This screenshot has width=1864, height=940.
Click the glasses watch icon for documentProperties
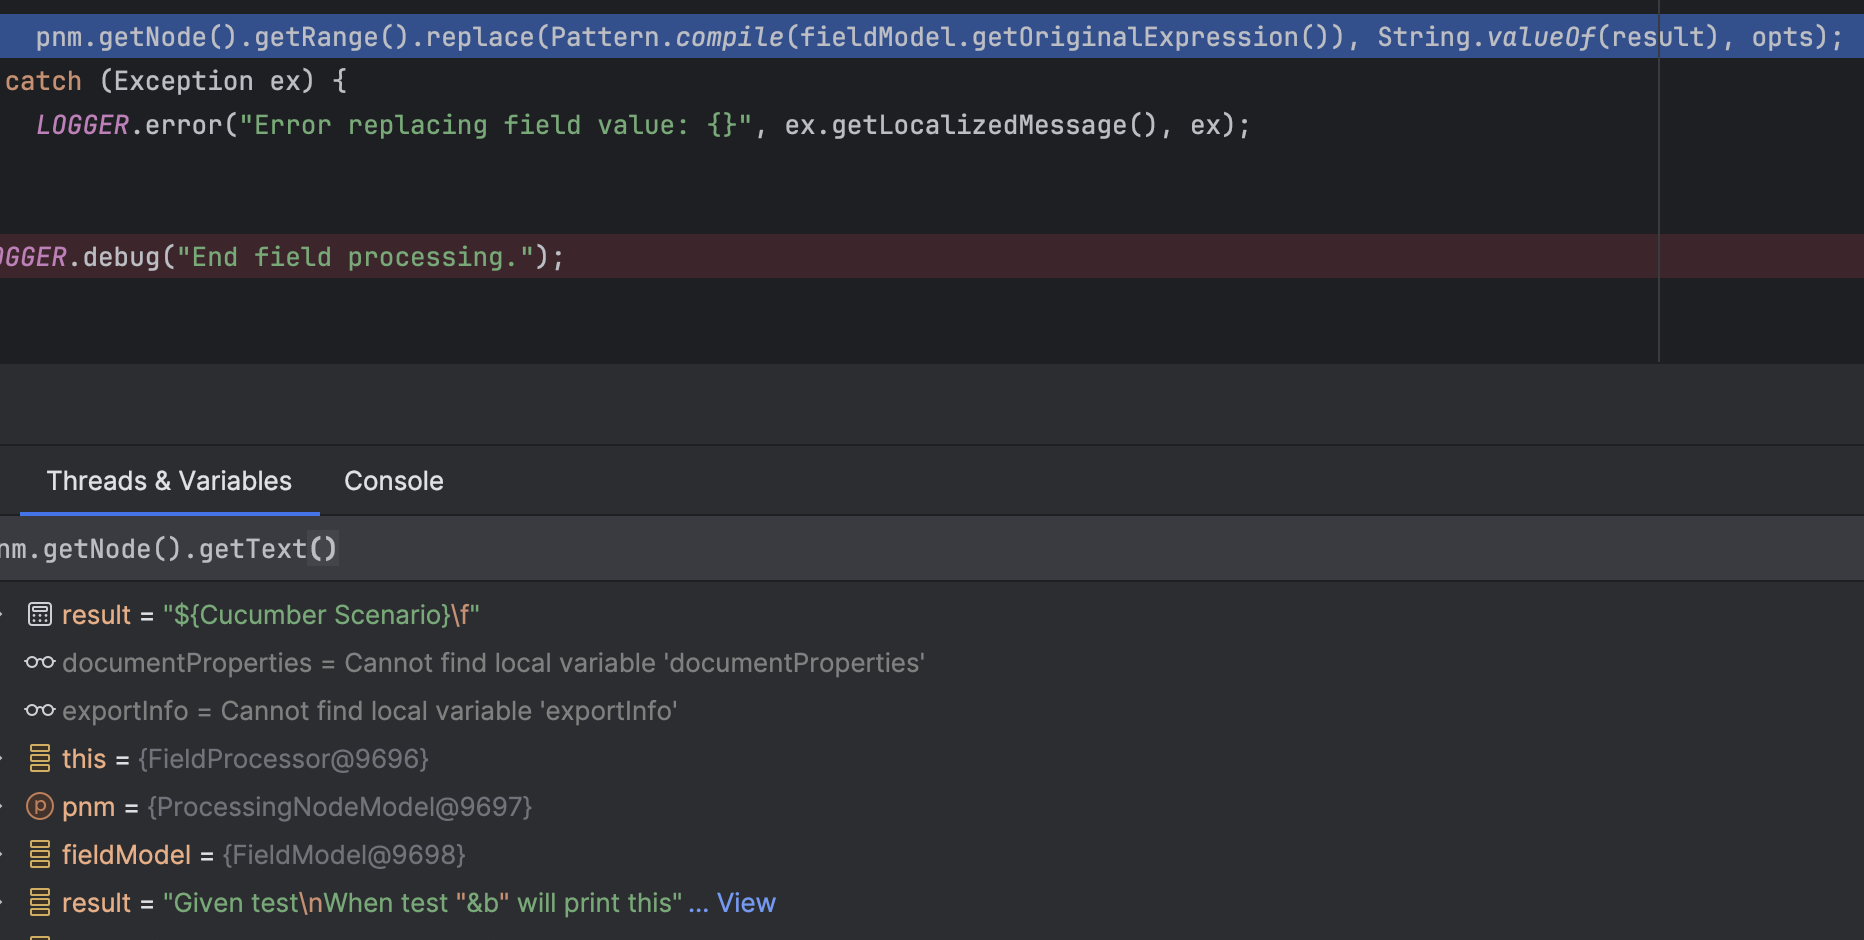click(40, 662)
